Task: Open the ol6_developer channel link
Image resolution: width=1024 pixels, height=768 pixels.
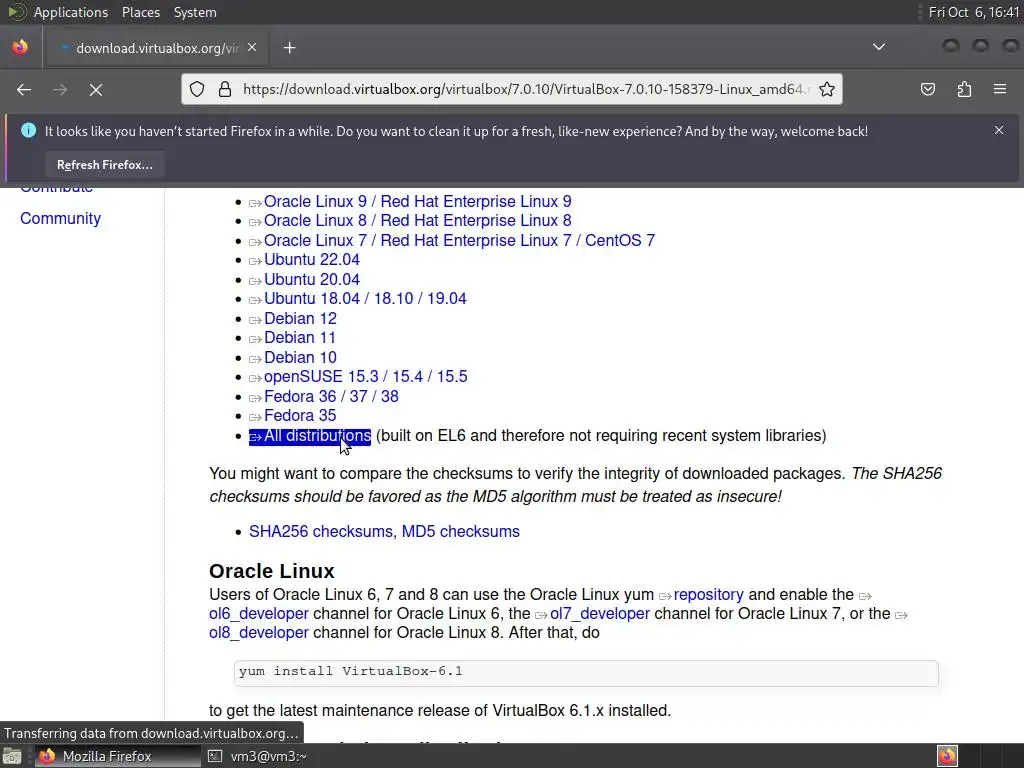Action: point(259,614)
